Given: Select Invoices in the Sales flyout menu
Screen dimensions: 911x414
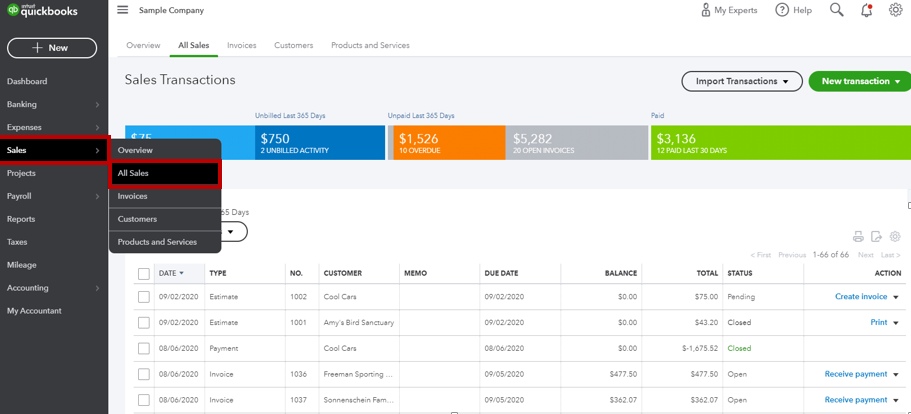Looking at the screenshot, I should pos(133,196).
